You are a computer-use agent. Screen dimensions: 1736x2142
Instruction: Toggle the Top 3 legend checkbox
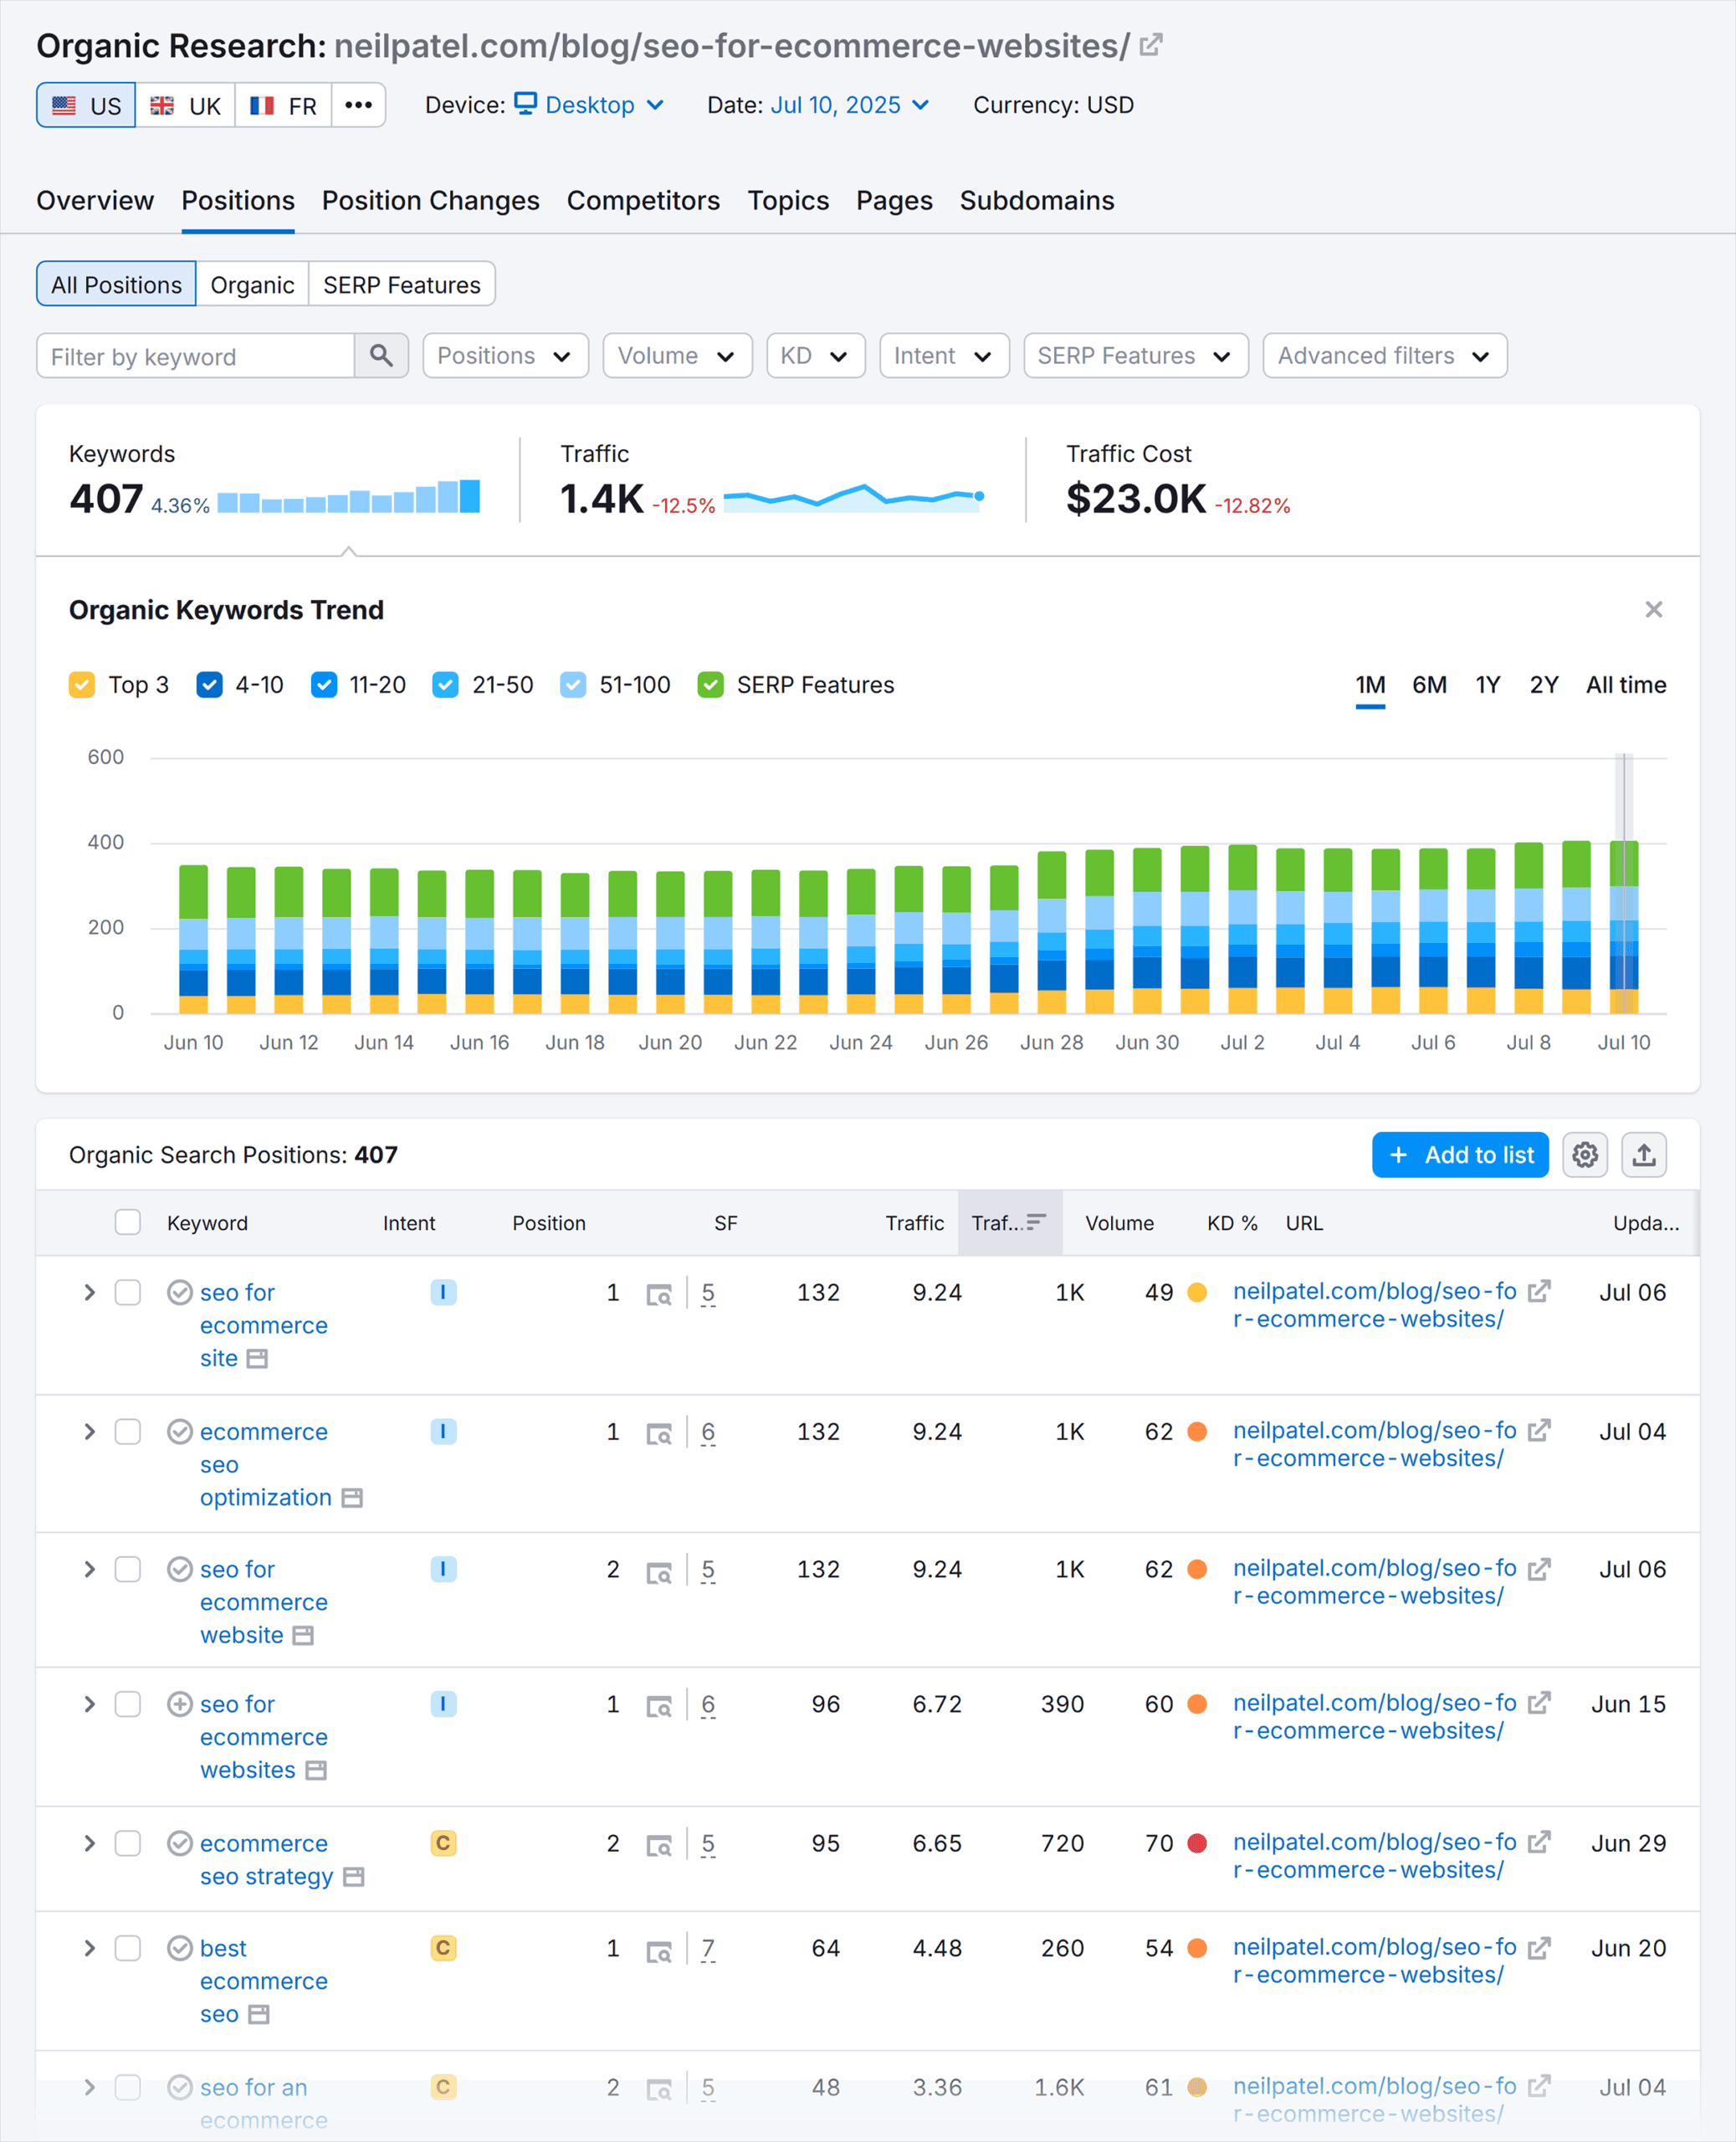82,685
